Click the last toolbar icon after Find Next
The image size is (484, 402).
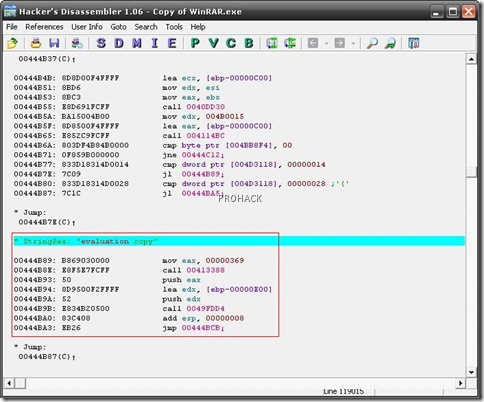tap(413, 43)
